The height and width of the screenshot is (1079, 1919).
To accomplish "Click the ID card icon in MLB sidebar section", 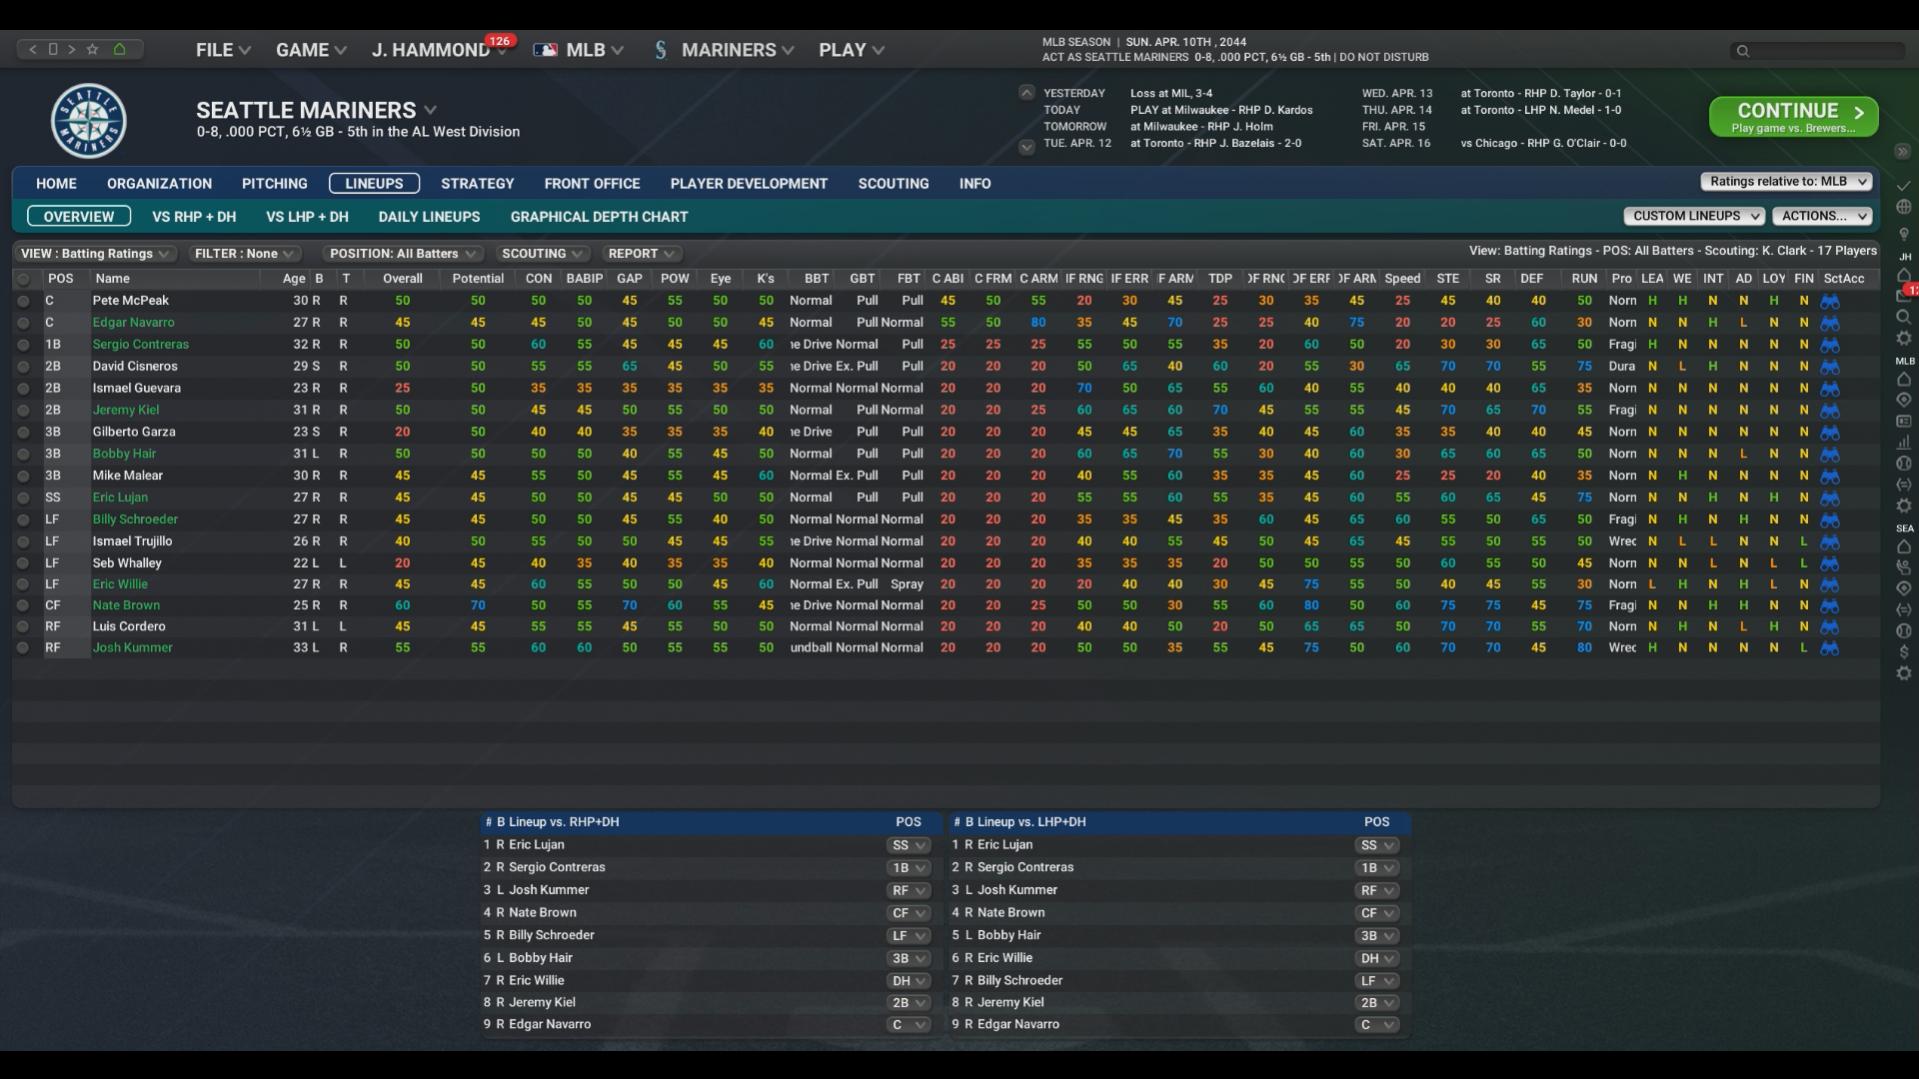I will pyautogui.click(x=1904, y=421).
